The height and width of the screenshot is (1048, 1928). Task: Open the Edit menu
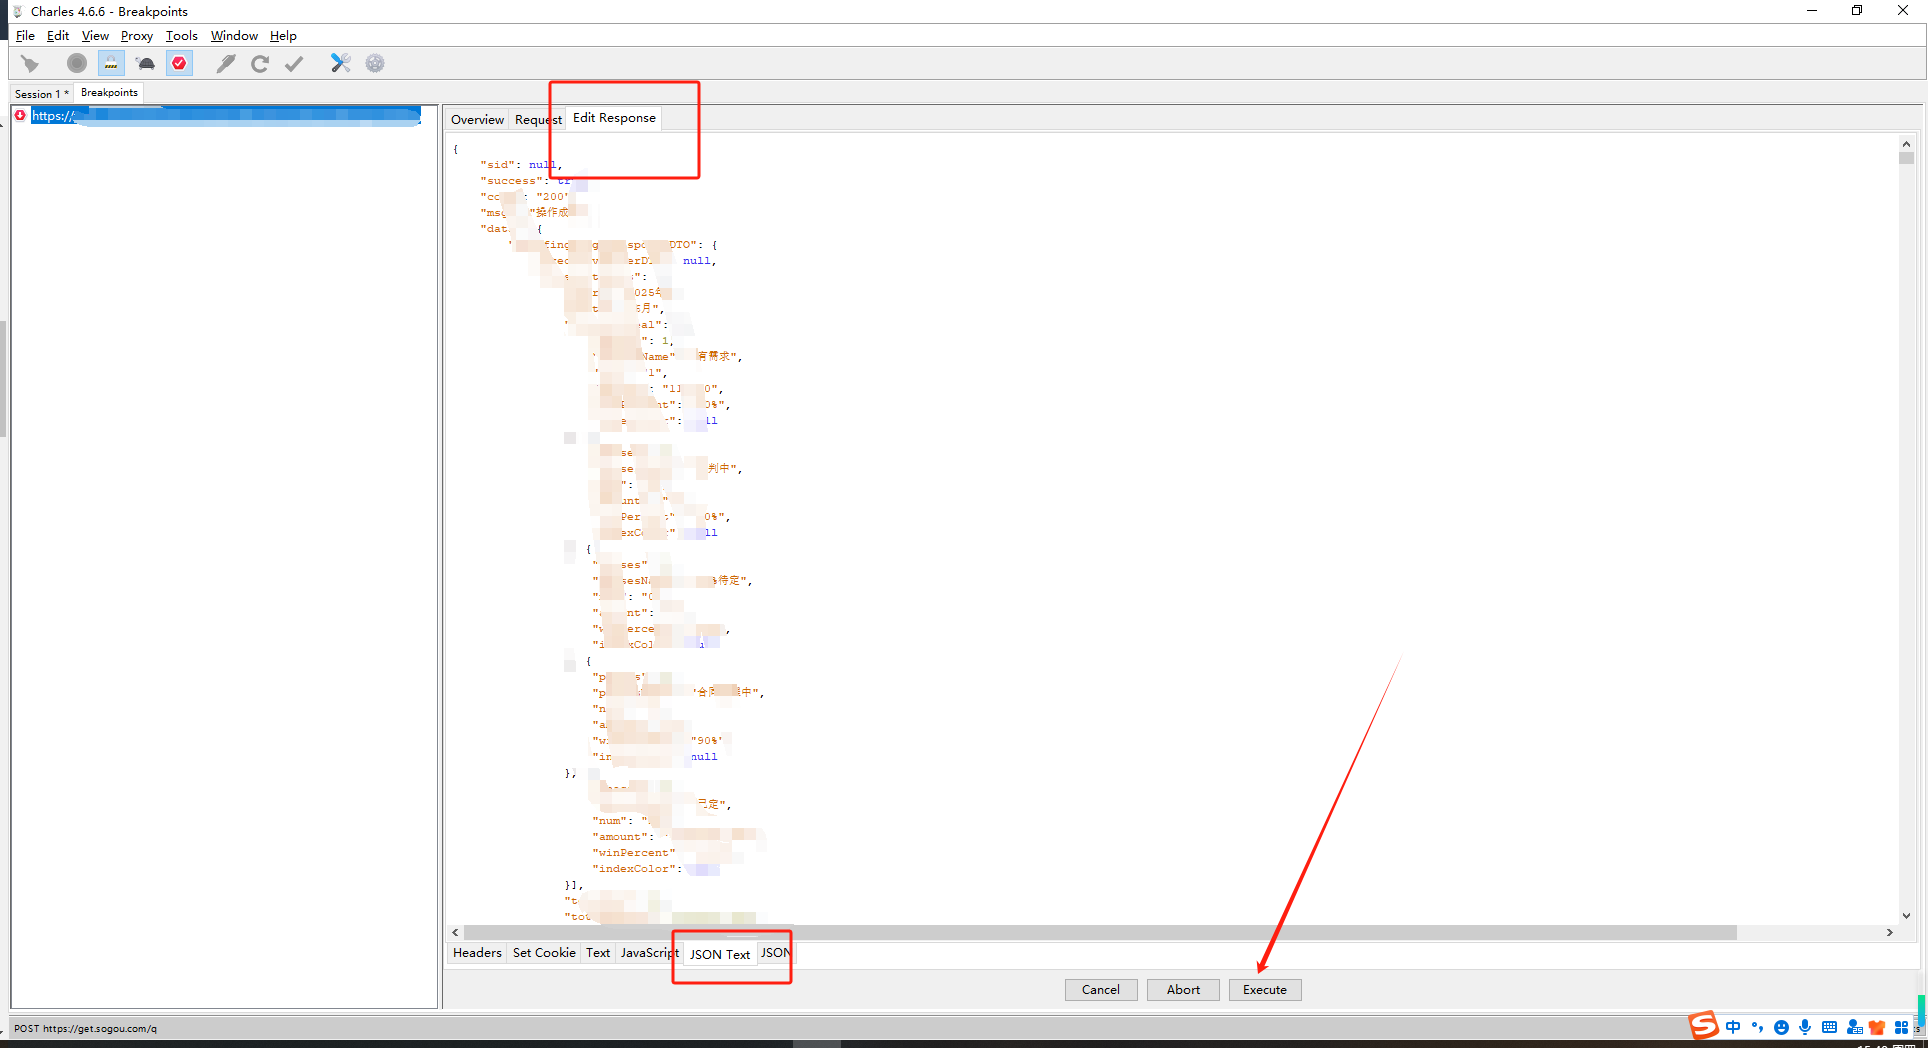point(58,36)
